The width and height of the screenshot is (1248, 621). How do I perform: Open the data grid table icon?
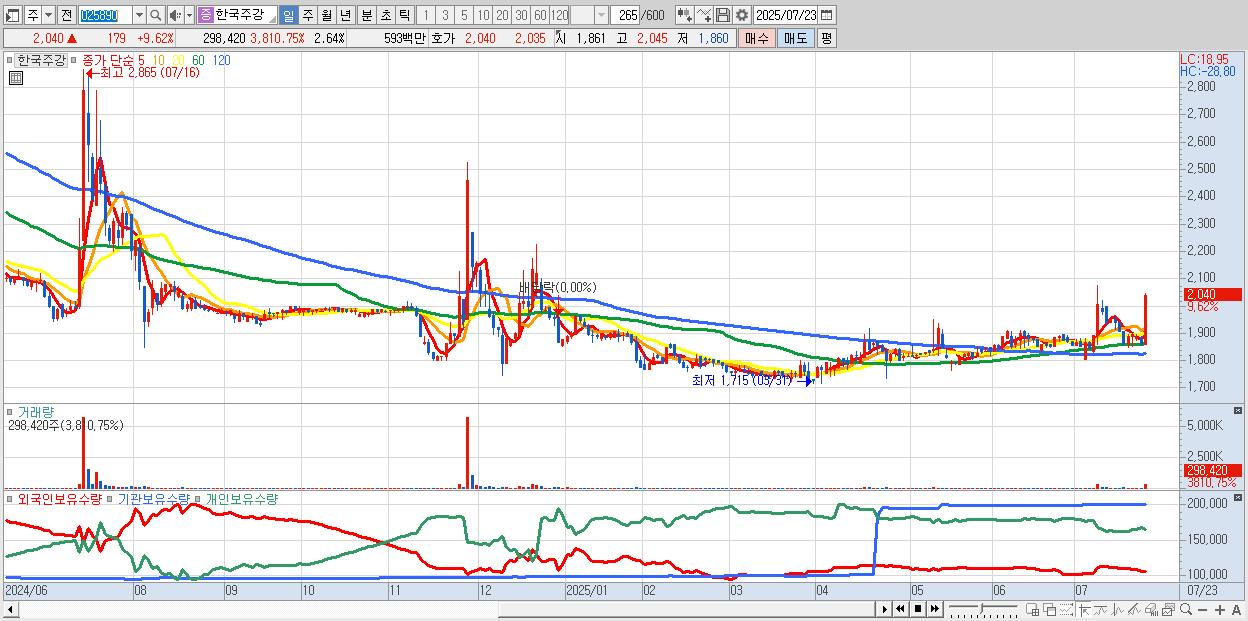click(16, 78)
